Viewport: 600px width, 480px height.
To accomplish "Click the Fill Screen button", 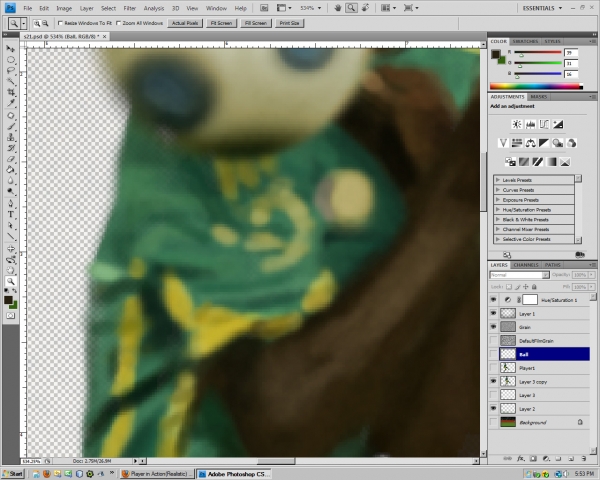I will coord(256,23).
